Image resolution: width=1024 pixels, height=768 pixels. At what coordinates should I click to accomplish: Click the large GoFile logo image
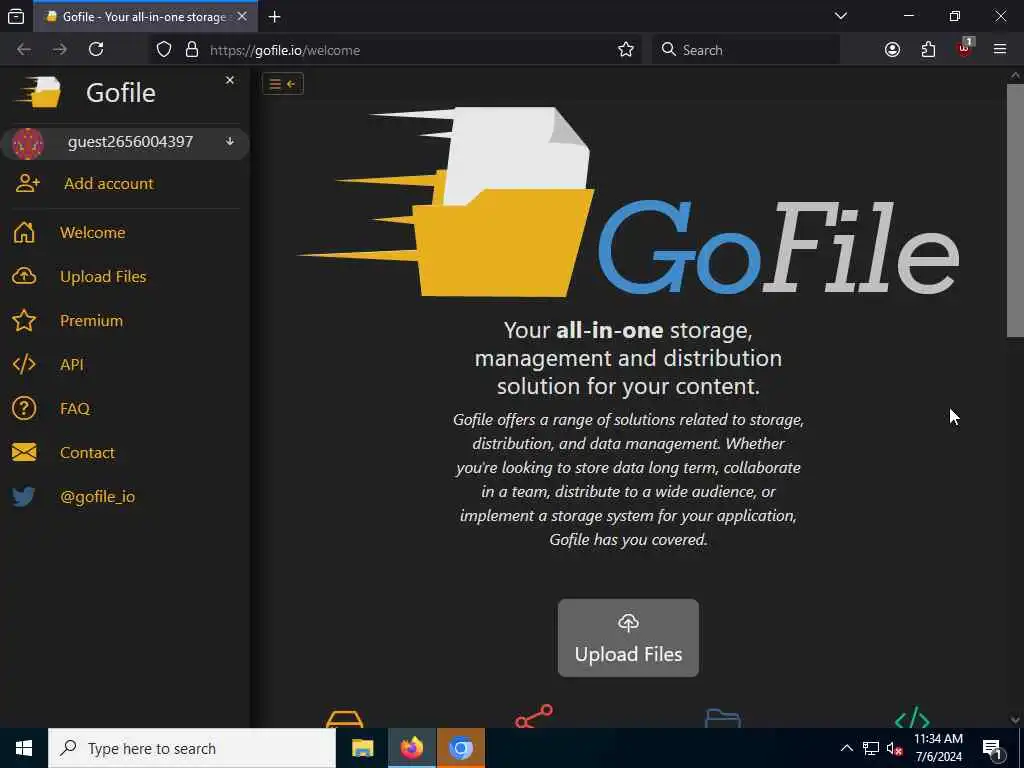point(628,202)
